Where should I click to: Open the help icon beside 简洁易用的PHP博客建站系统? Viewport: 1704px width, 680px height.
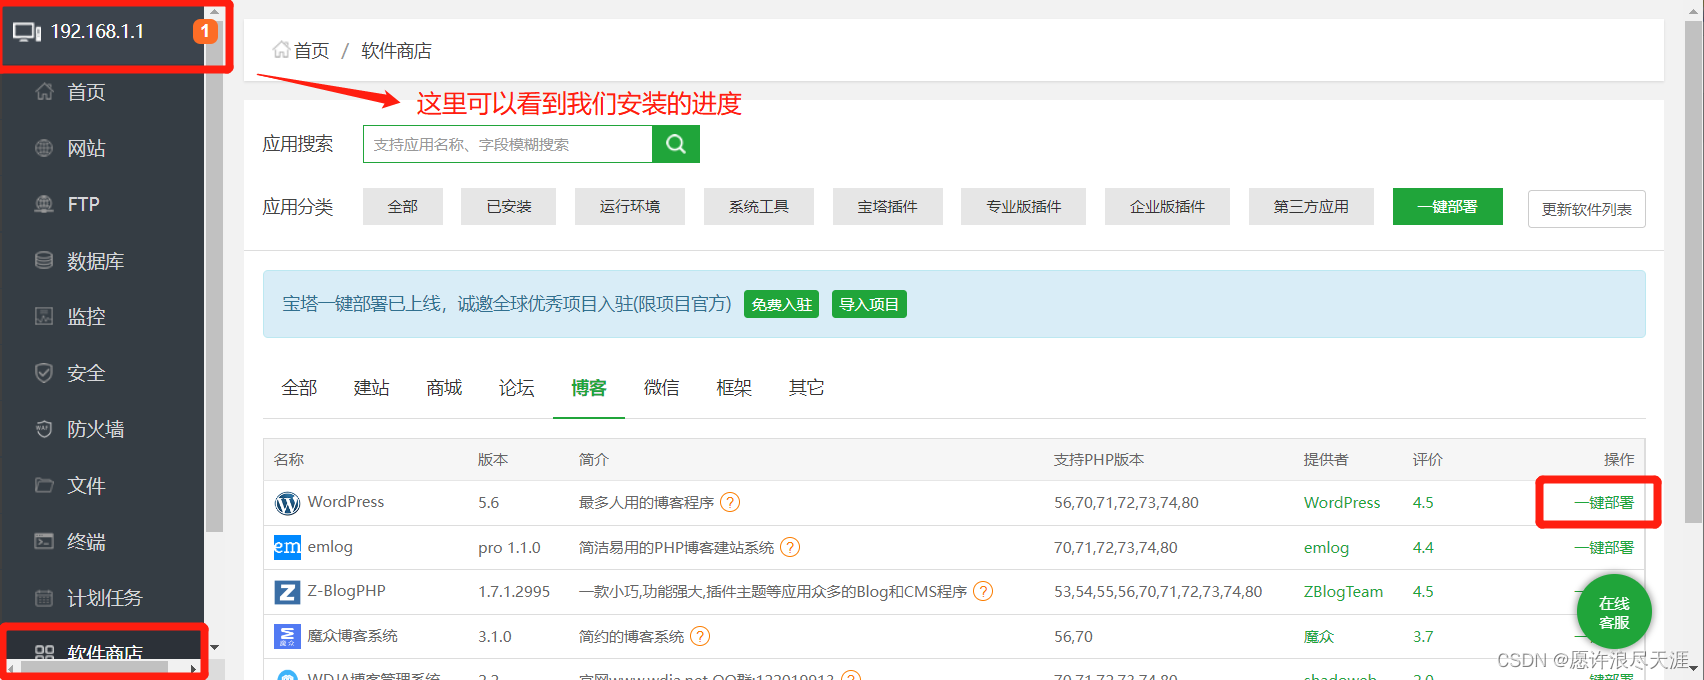(790, 547)
